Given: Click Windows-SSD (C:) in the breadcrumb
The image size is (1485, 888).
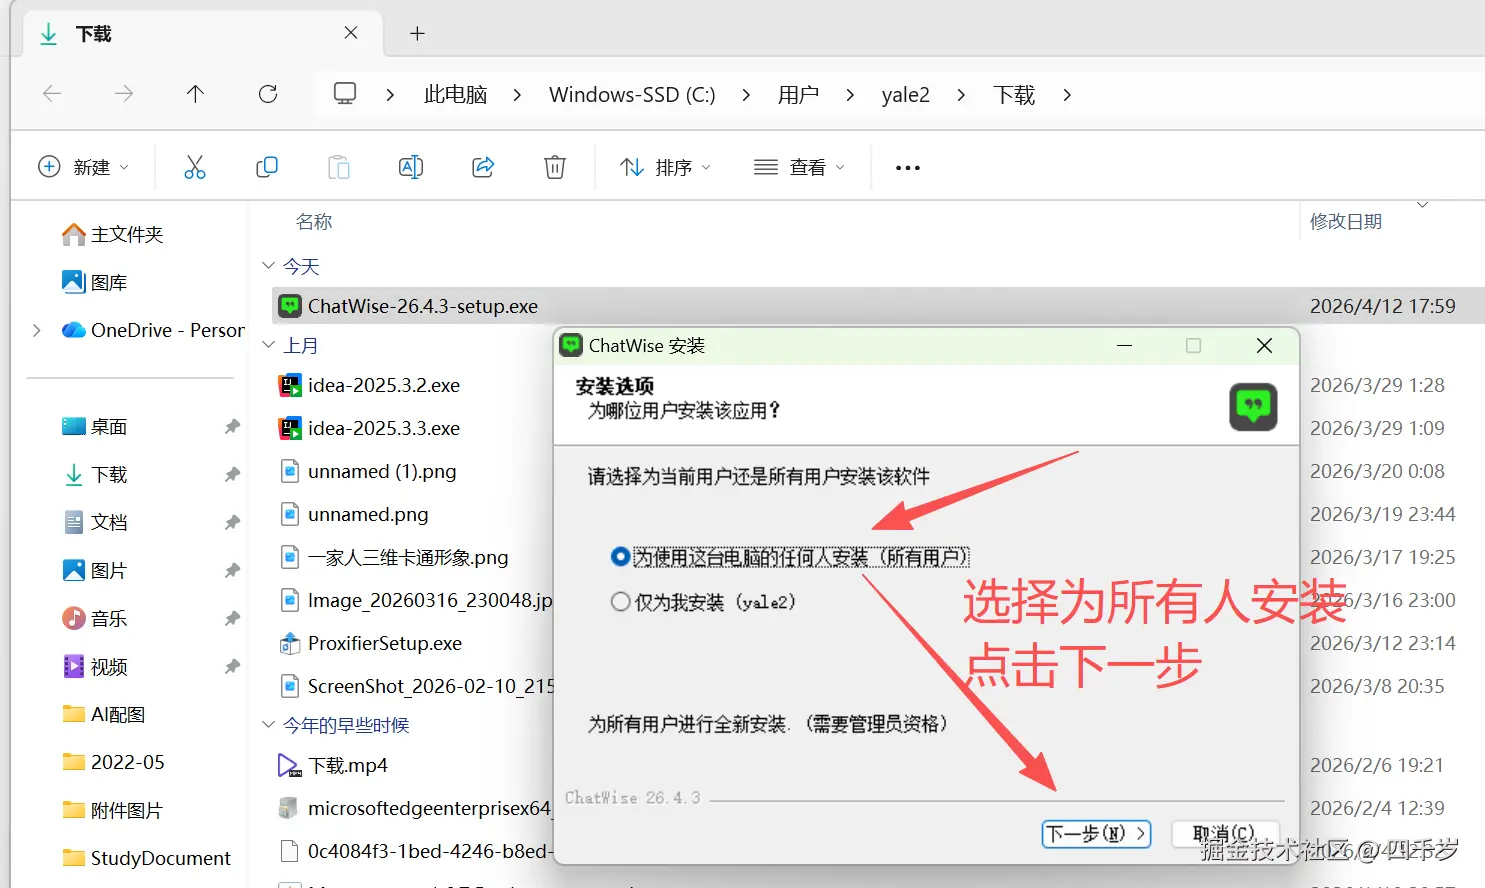Looking at the screenshot, I should (632, 95).
